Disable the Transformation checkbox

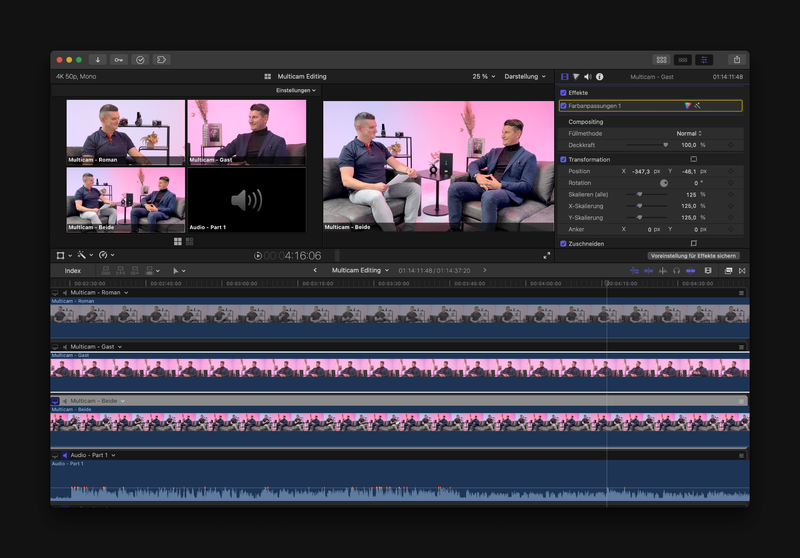(x=564, y=159)
